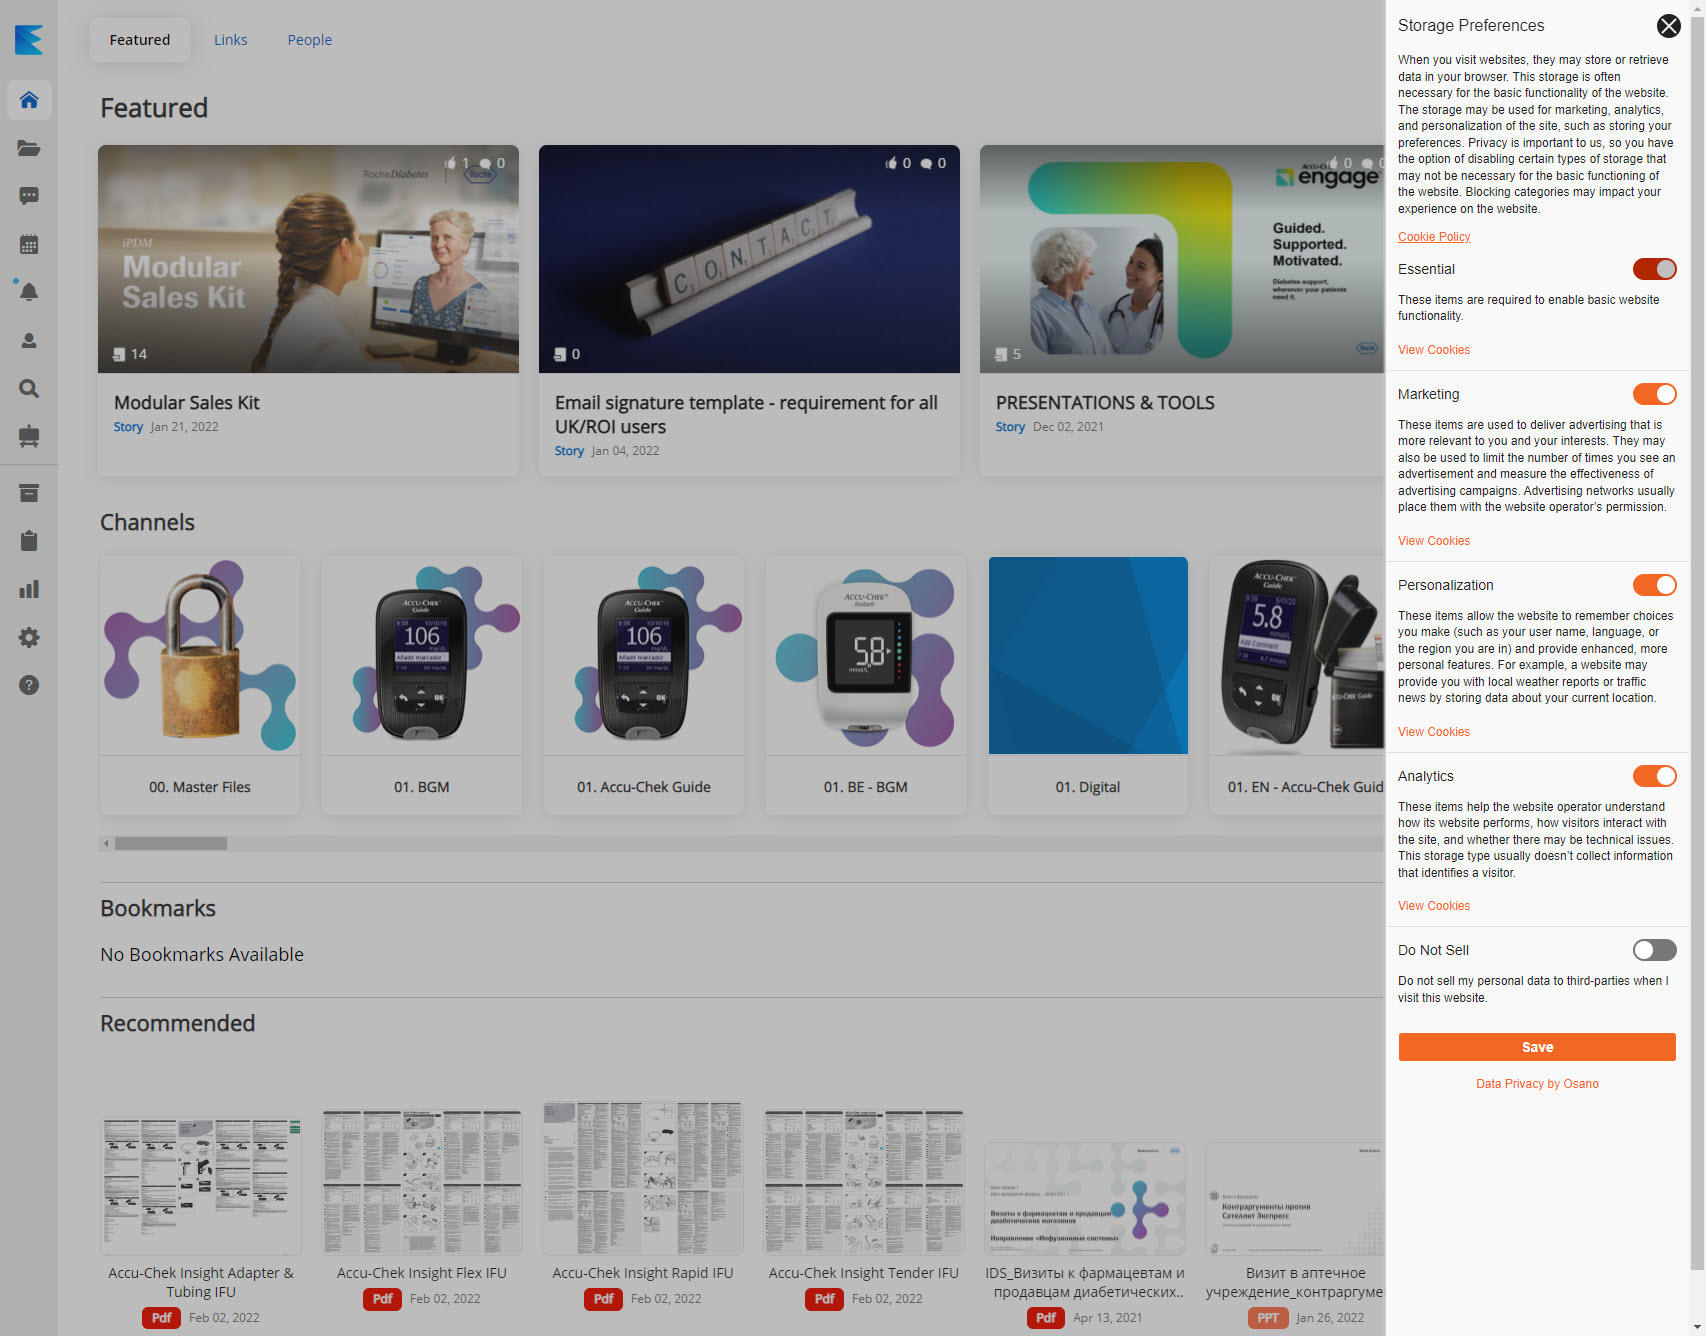Open PRESENTATIONS & TOOLS story title
Viewport: 1706px width, 1336px height.
(x=1105, y=403)
